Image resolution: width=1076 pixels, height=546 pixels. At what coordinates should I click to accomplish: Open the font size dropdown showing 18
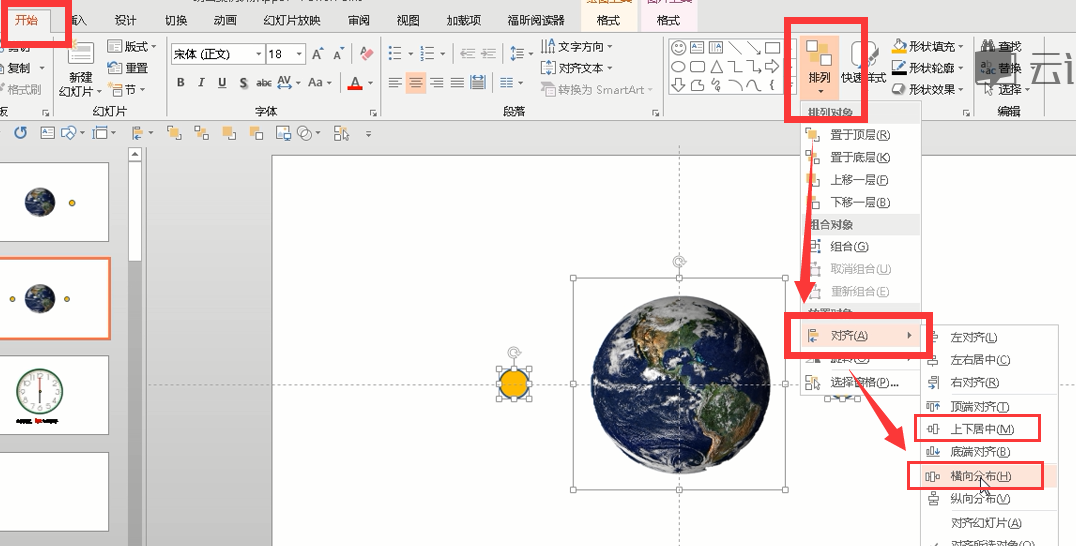299,54
